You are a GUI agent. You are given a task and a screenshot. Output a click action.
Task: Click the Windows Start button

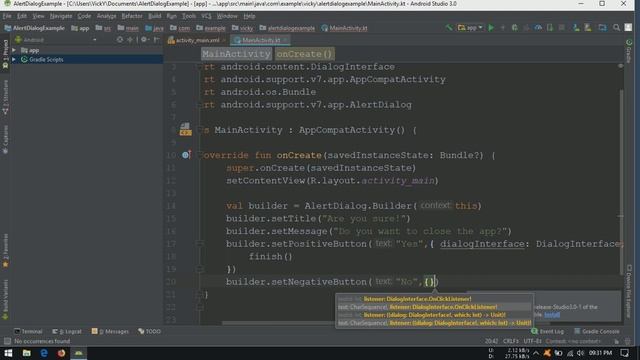click(x=8, y=353)
